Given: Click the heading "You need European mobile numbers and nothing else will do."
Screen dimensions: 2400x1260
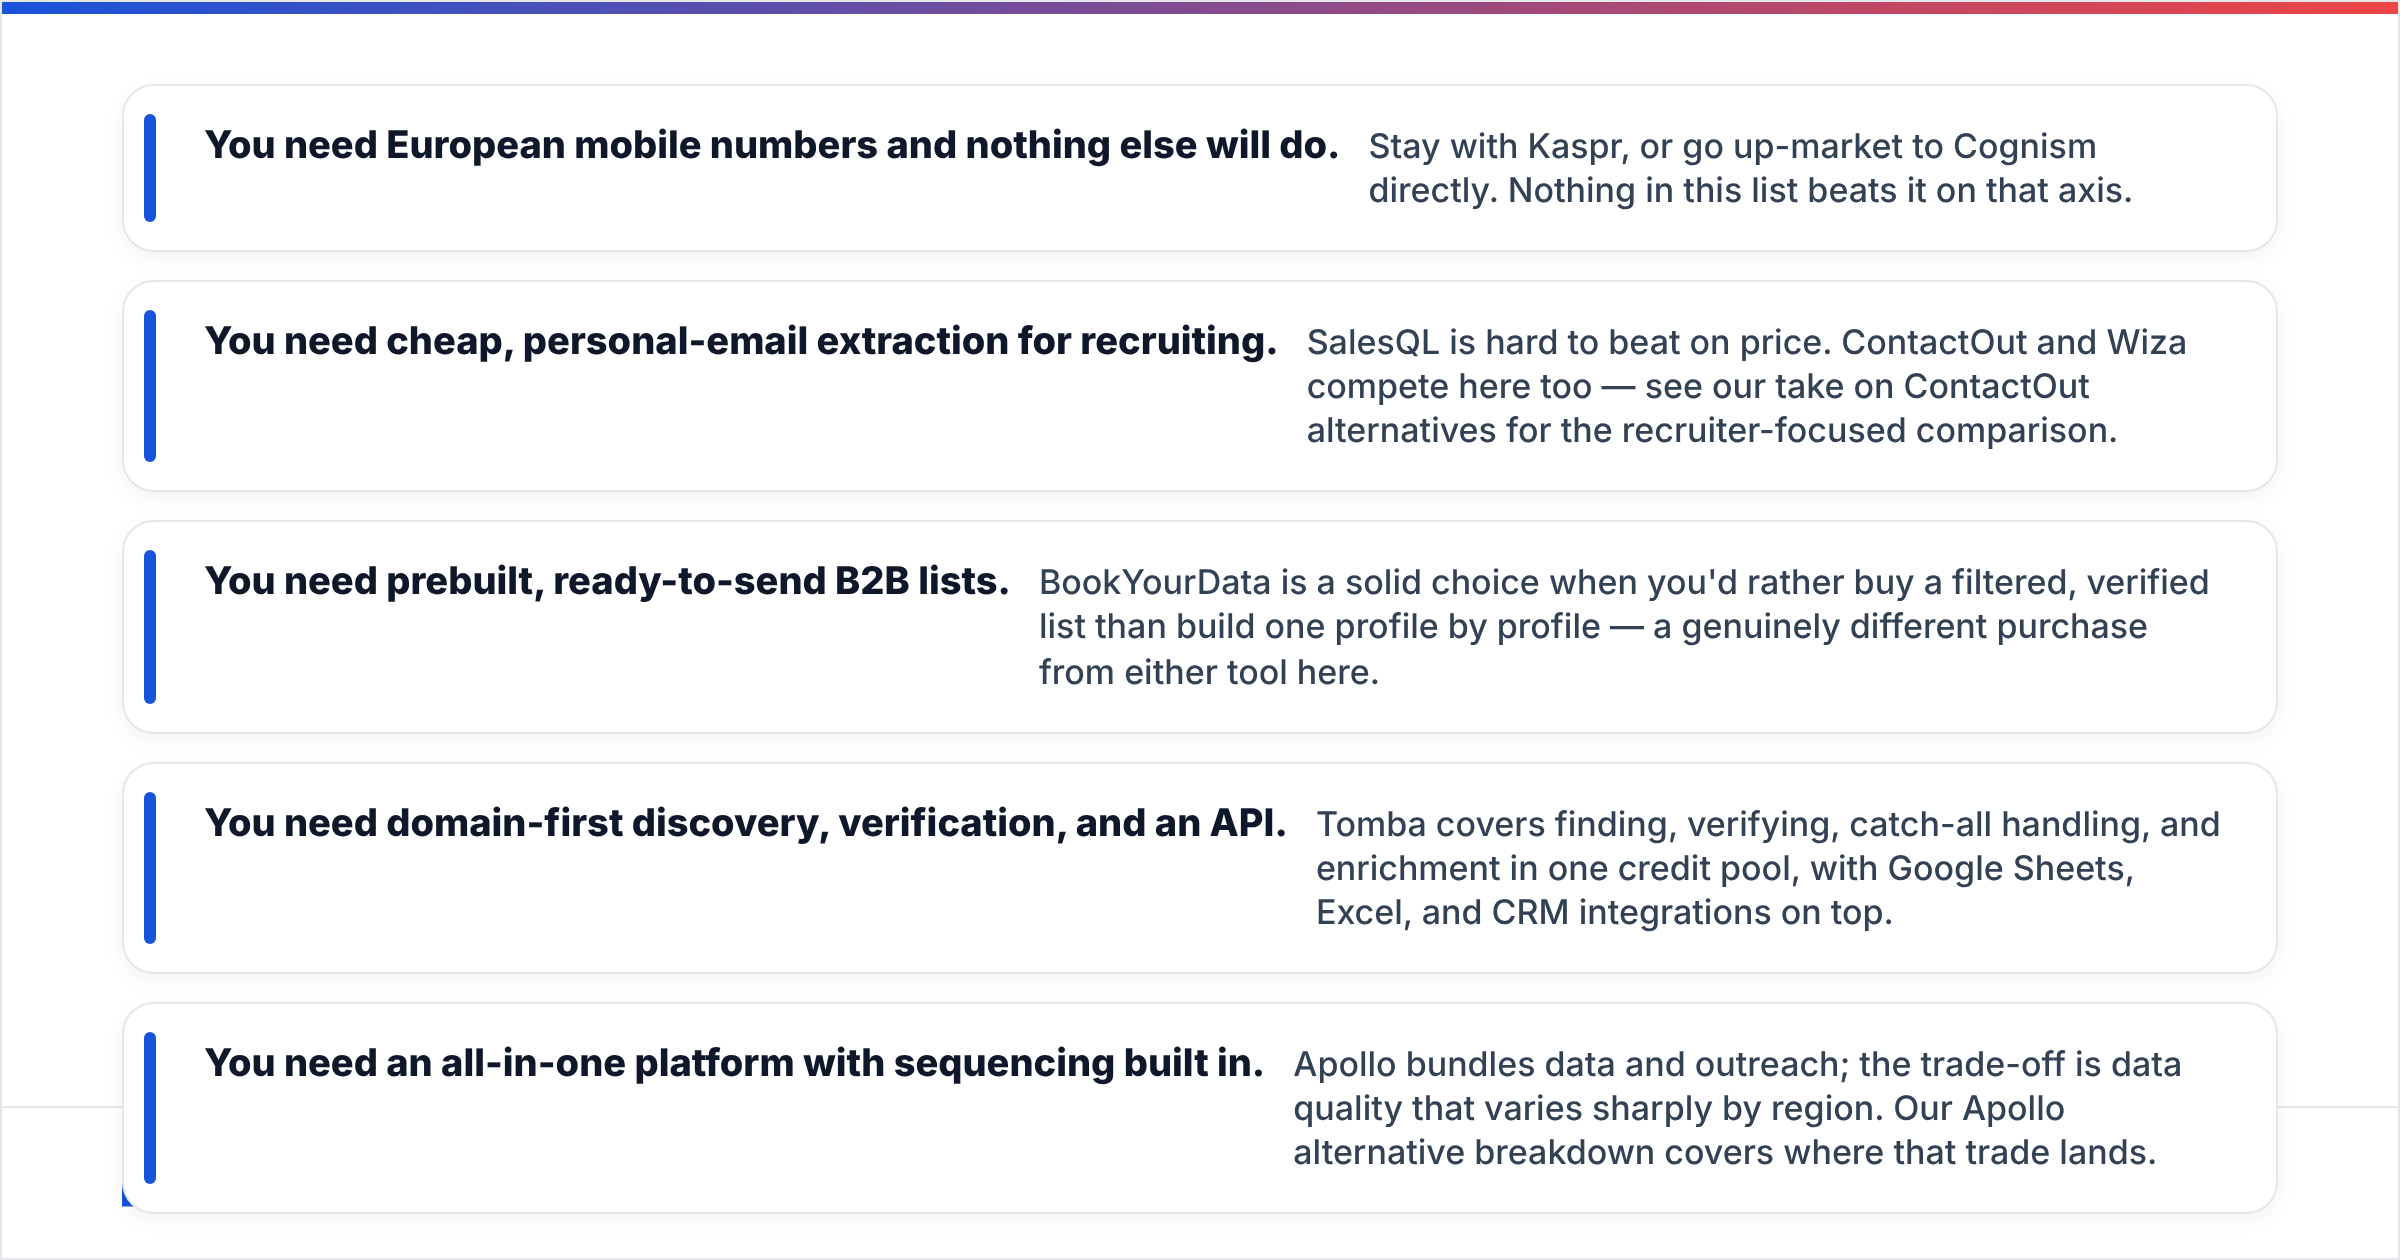Looking at the screenshot, I should coord(771,146).
